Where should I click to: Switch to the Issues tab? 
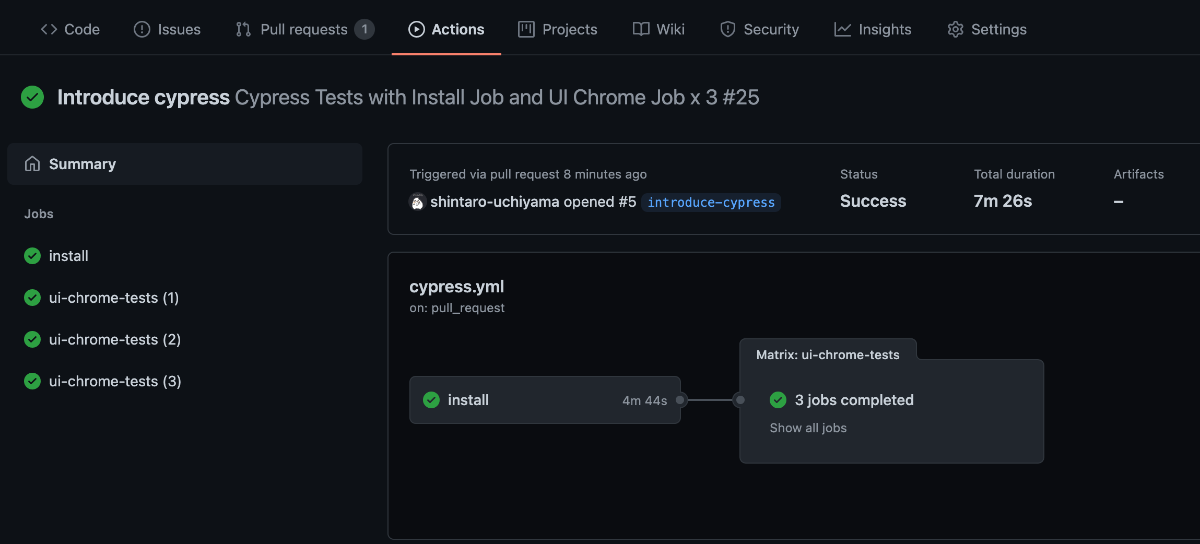[167, 29]
